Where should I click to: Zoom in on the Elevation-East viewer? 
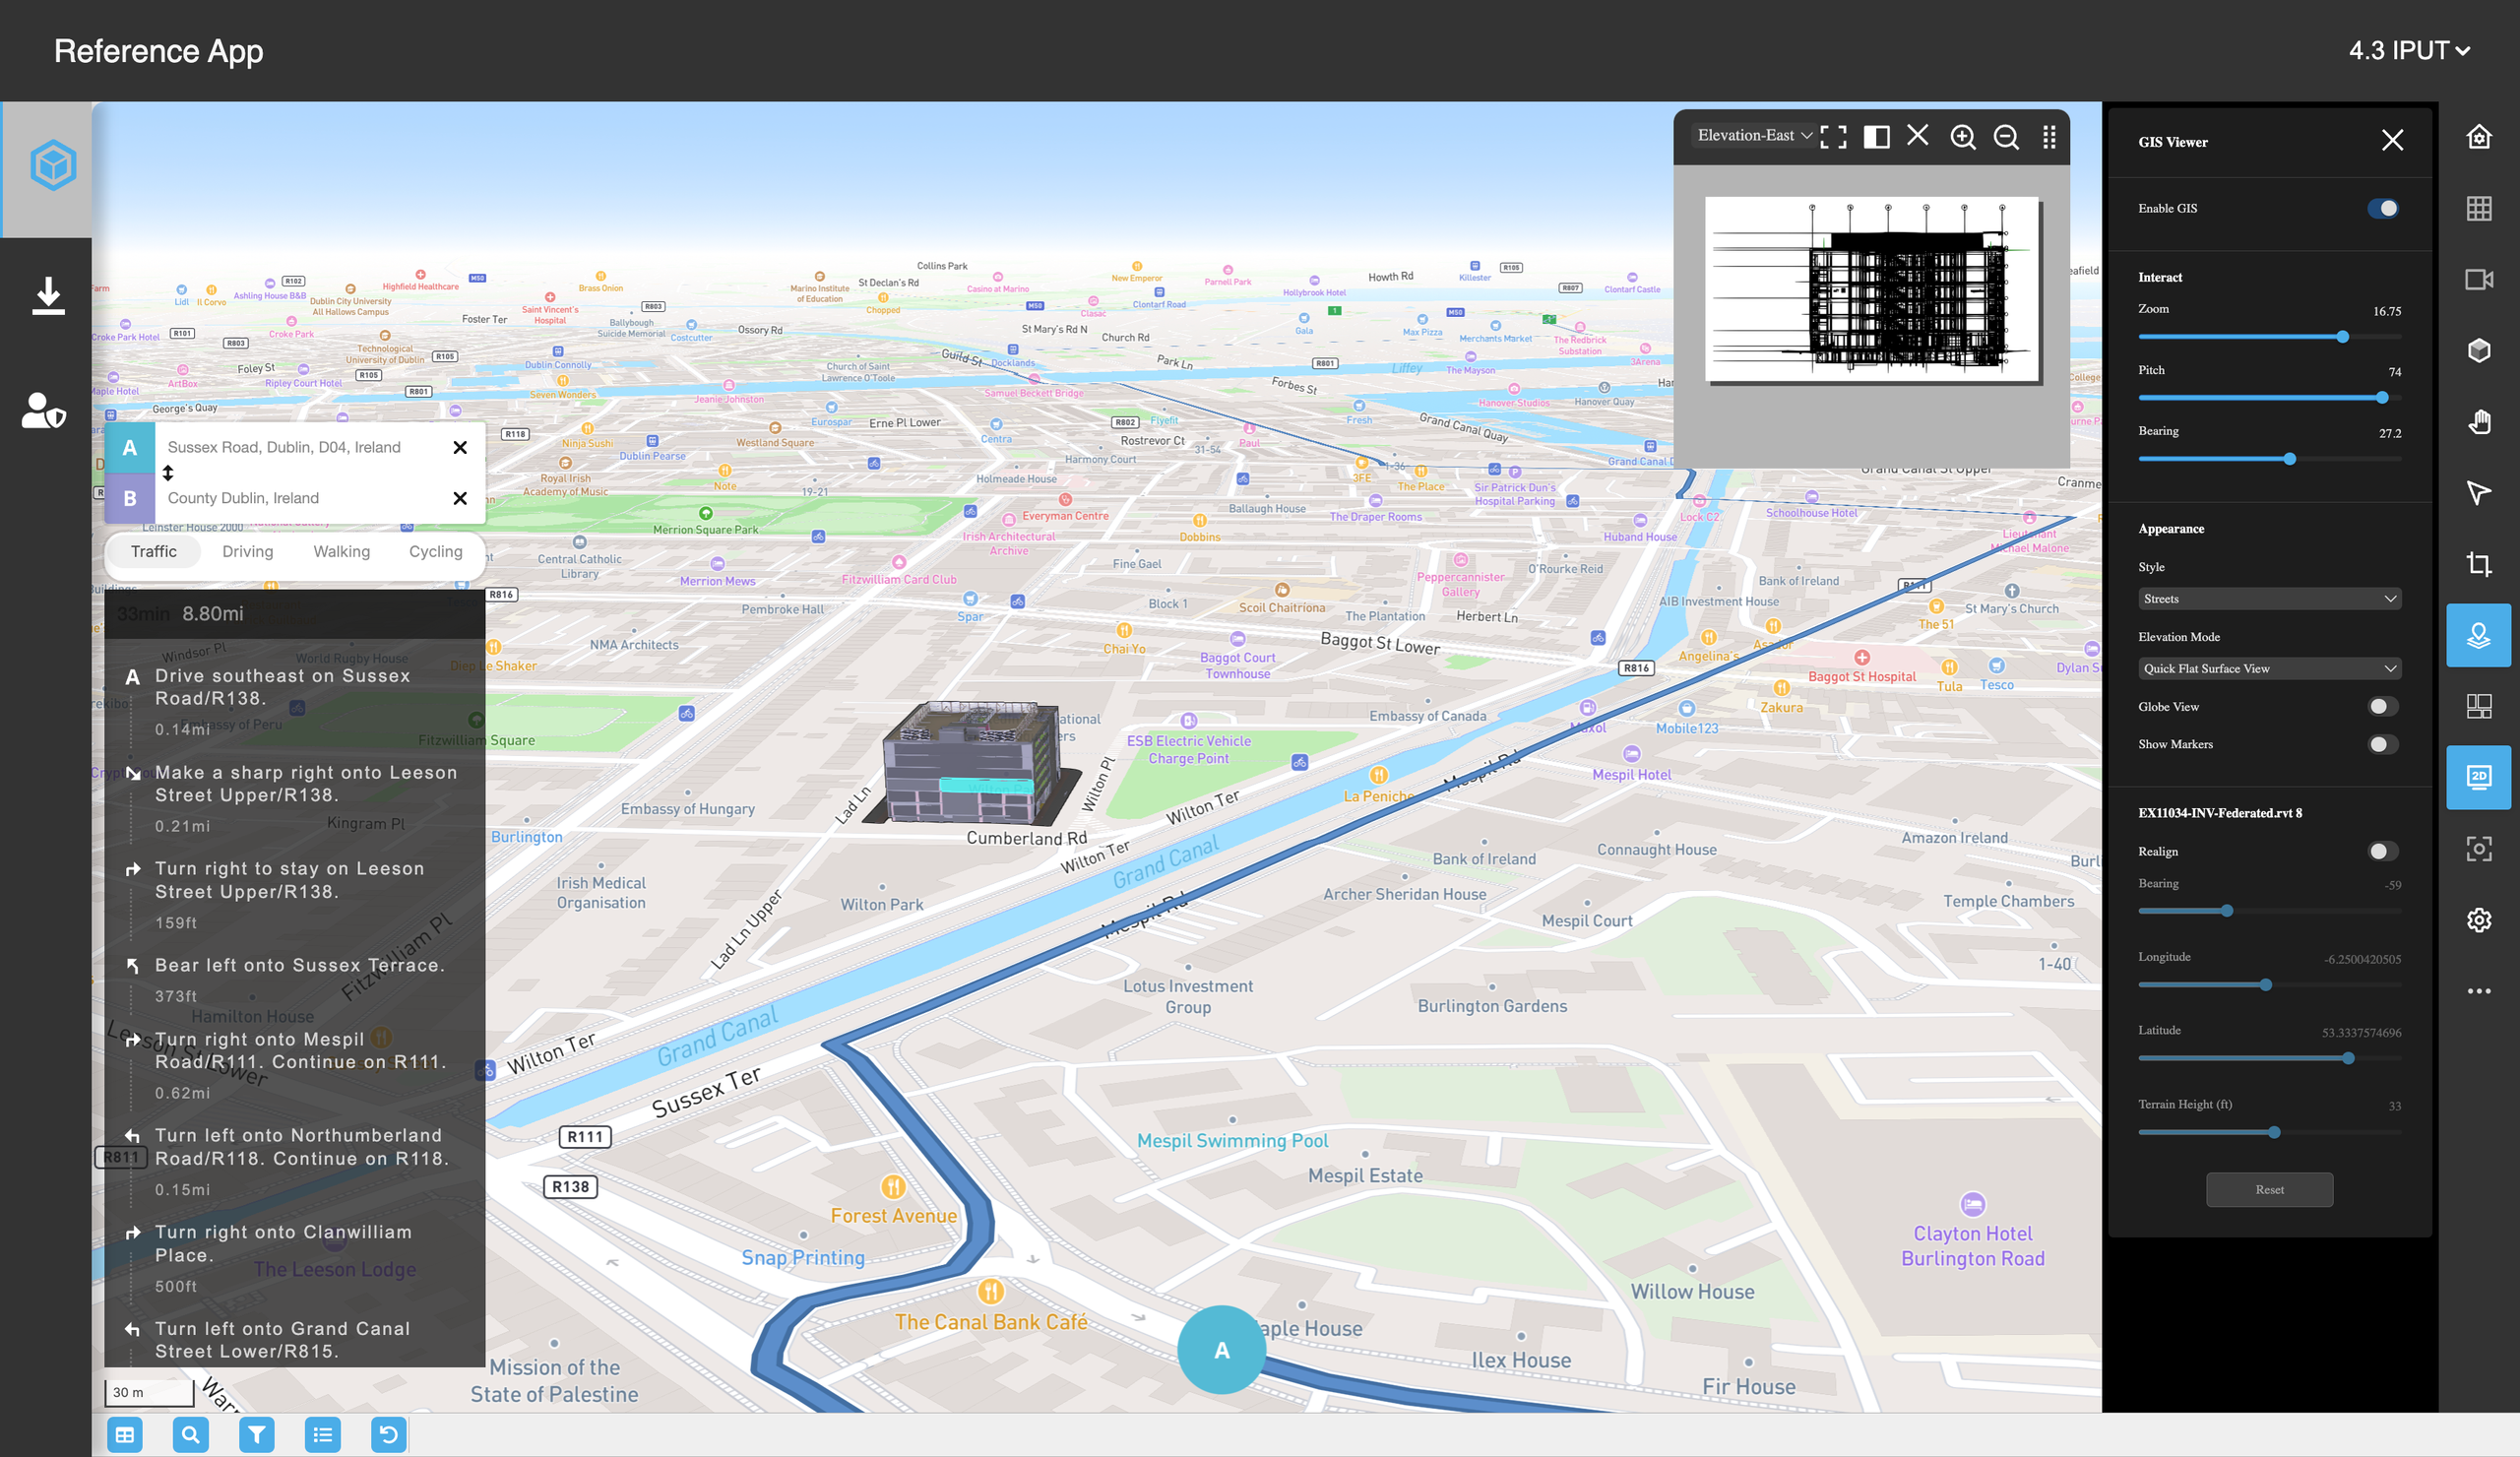(1962, 137)
